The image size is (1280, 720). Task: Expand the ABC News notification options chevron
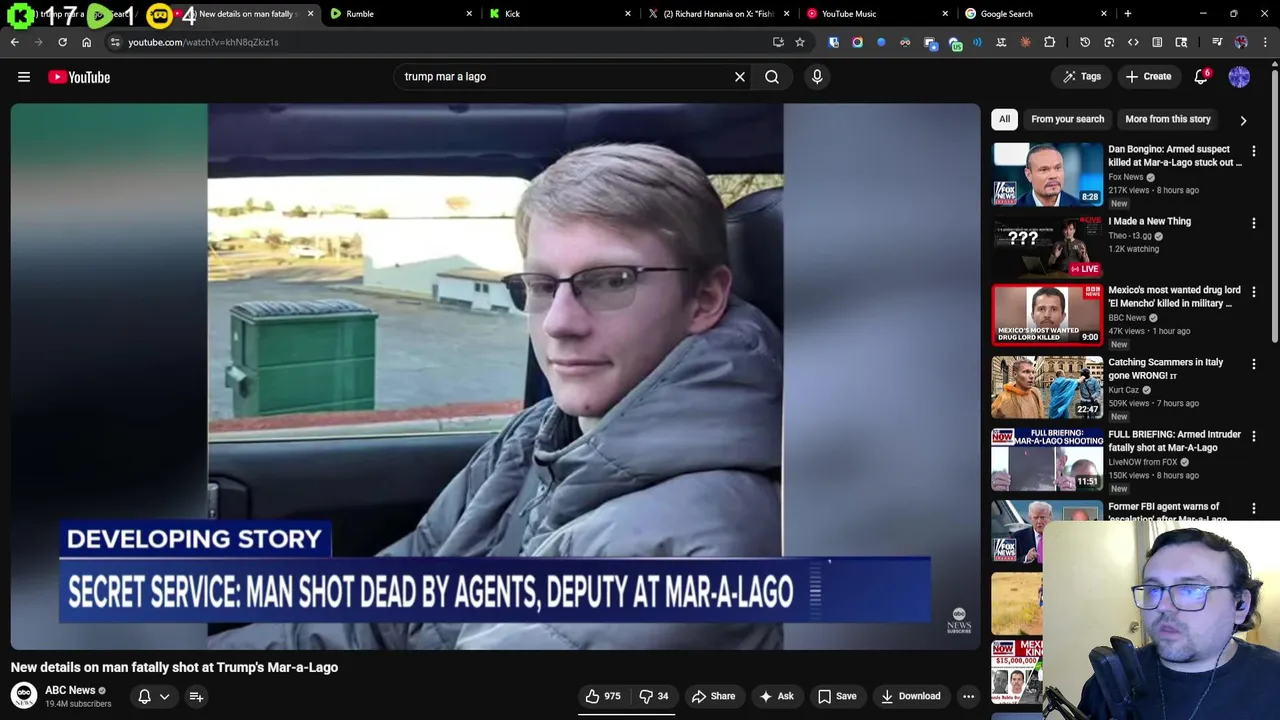[x=165, y=696]
